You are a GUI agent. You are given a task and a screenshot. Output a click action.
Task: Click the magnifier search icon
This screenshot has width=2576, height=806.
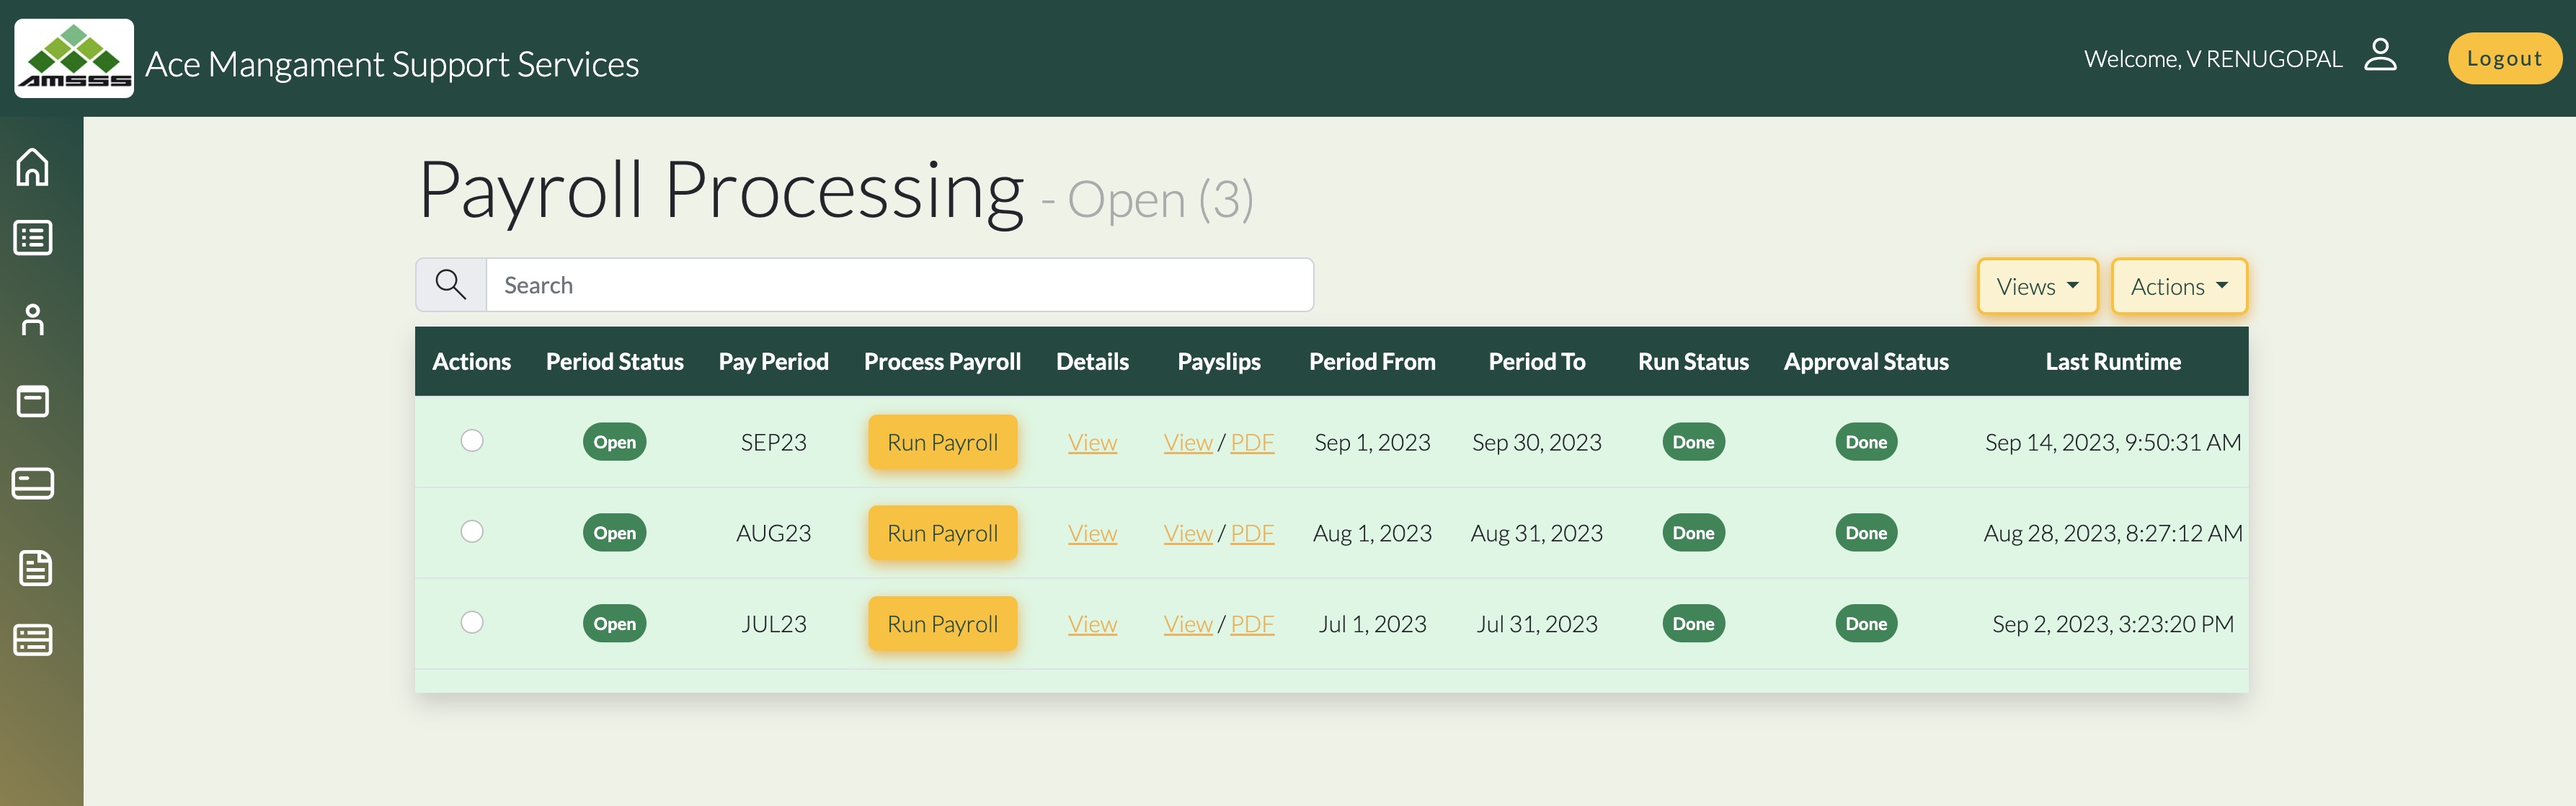[451, 285]
